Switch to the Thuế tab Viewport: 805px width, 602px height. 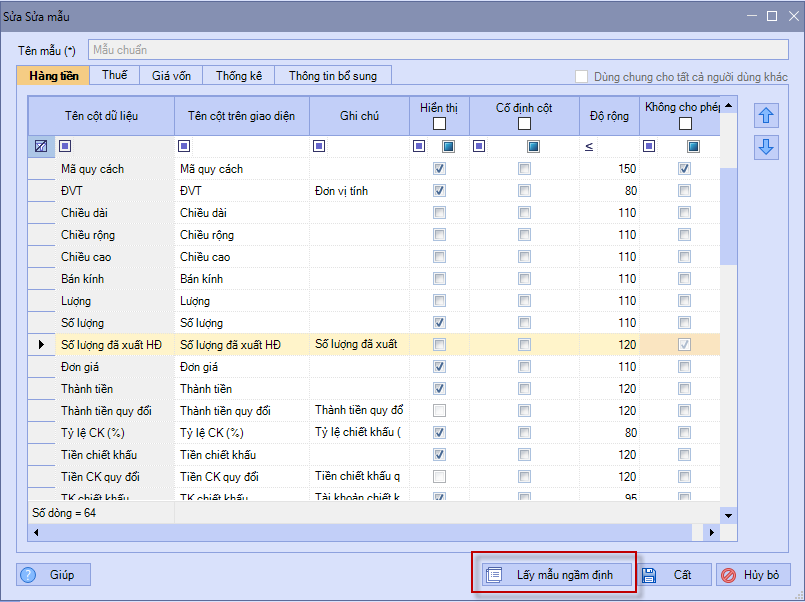point(114,76)
